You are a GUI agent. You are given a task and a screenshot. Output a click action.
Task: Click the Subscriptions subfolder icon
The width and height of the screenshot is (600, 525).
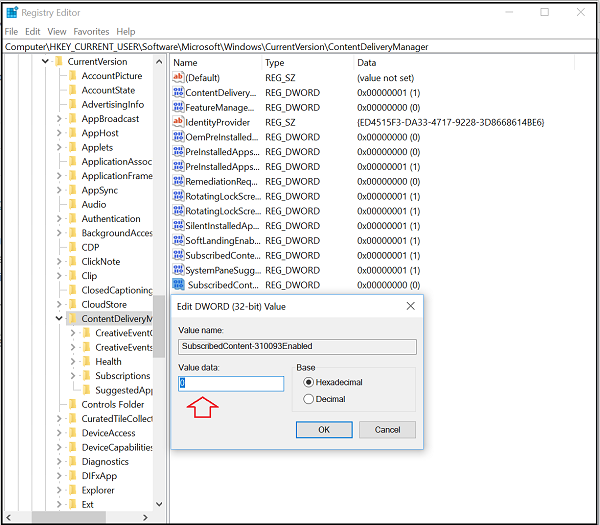(x=86, y=375)
